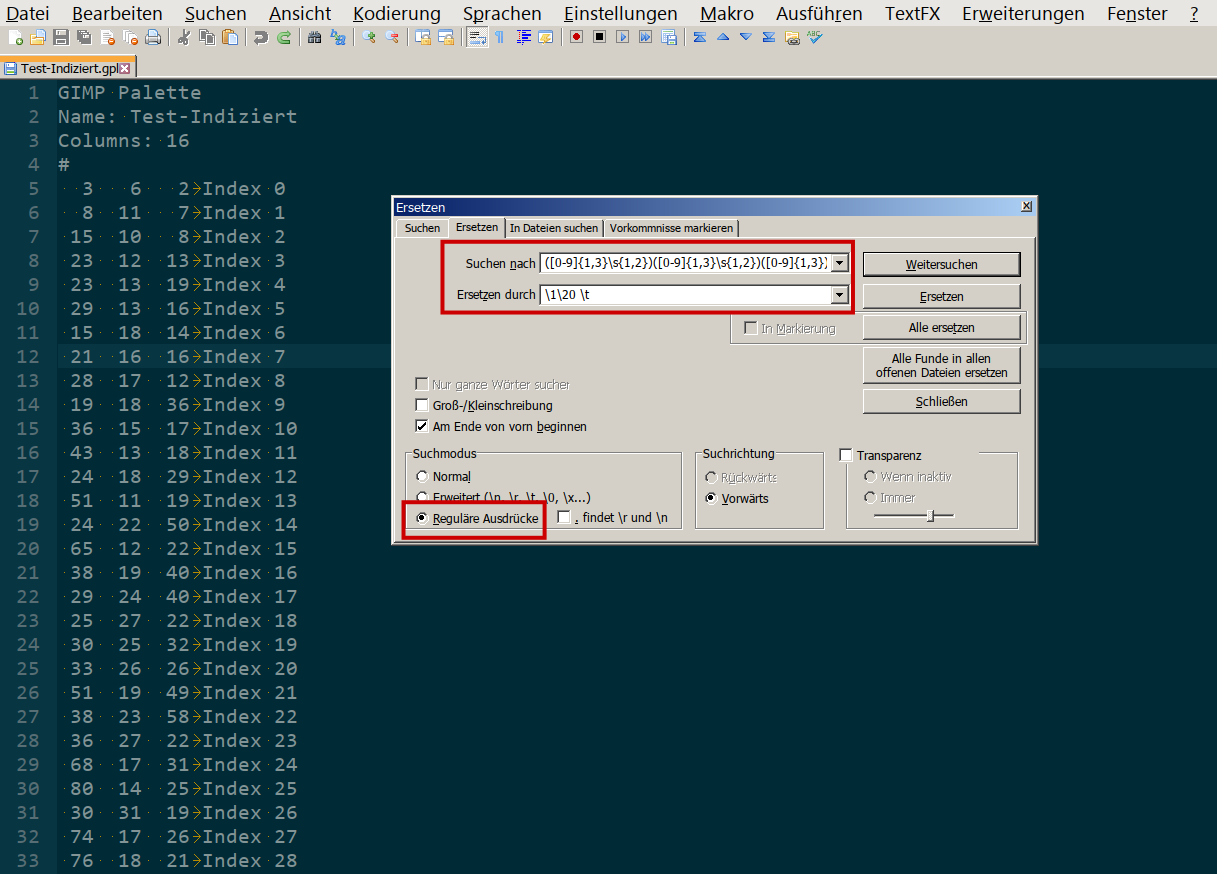This screenshot has height=874, width=1217.
Task: Select the Normal search mode radio button
Action: tap(422, 477)
